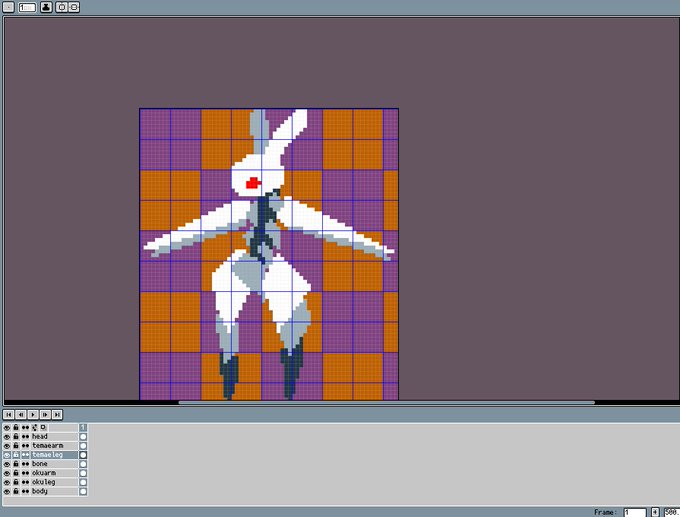Click the onion skin icon in timeline header

(x=35, y=428)
